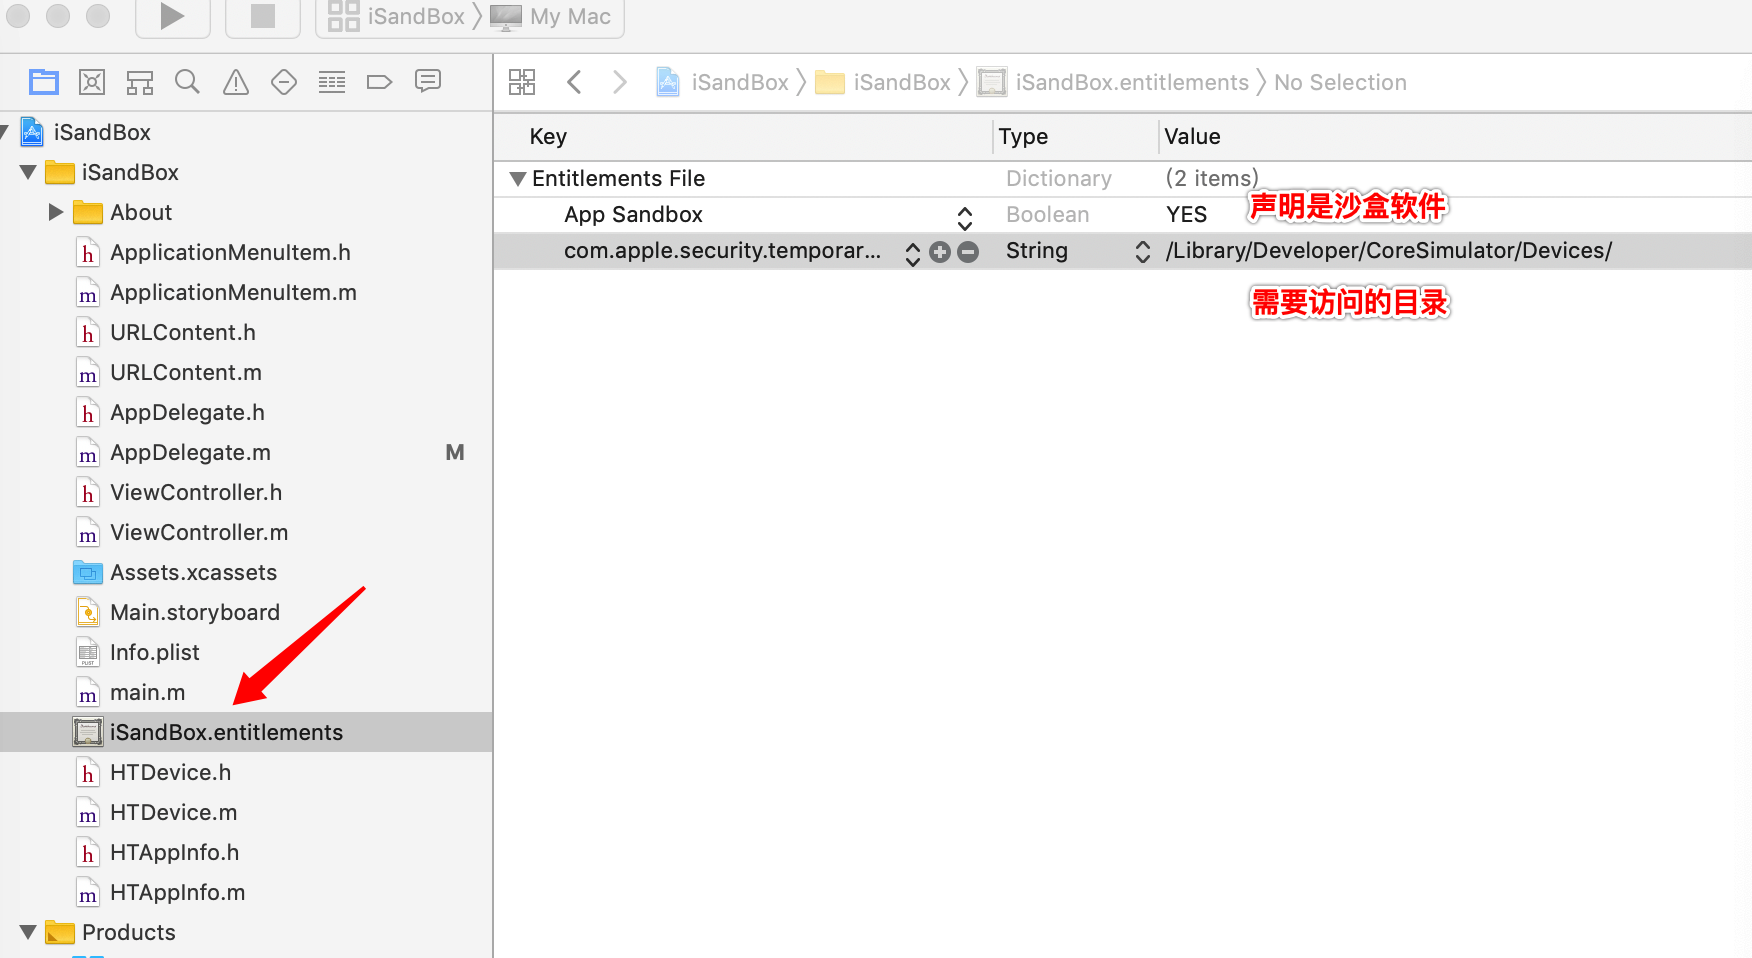Add a new entitlement row with plus button

(940, 252)
